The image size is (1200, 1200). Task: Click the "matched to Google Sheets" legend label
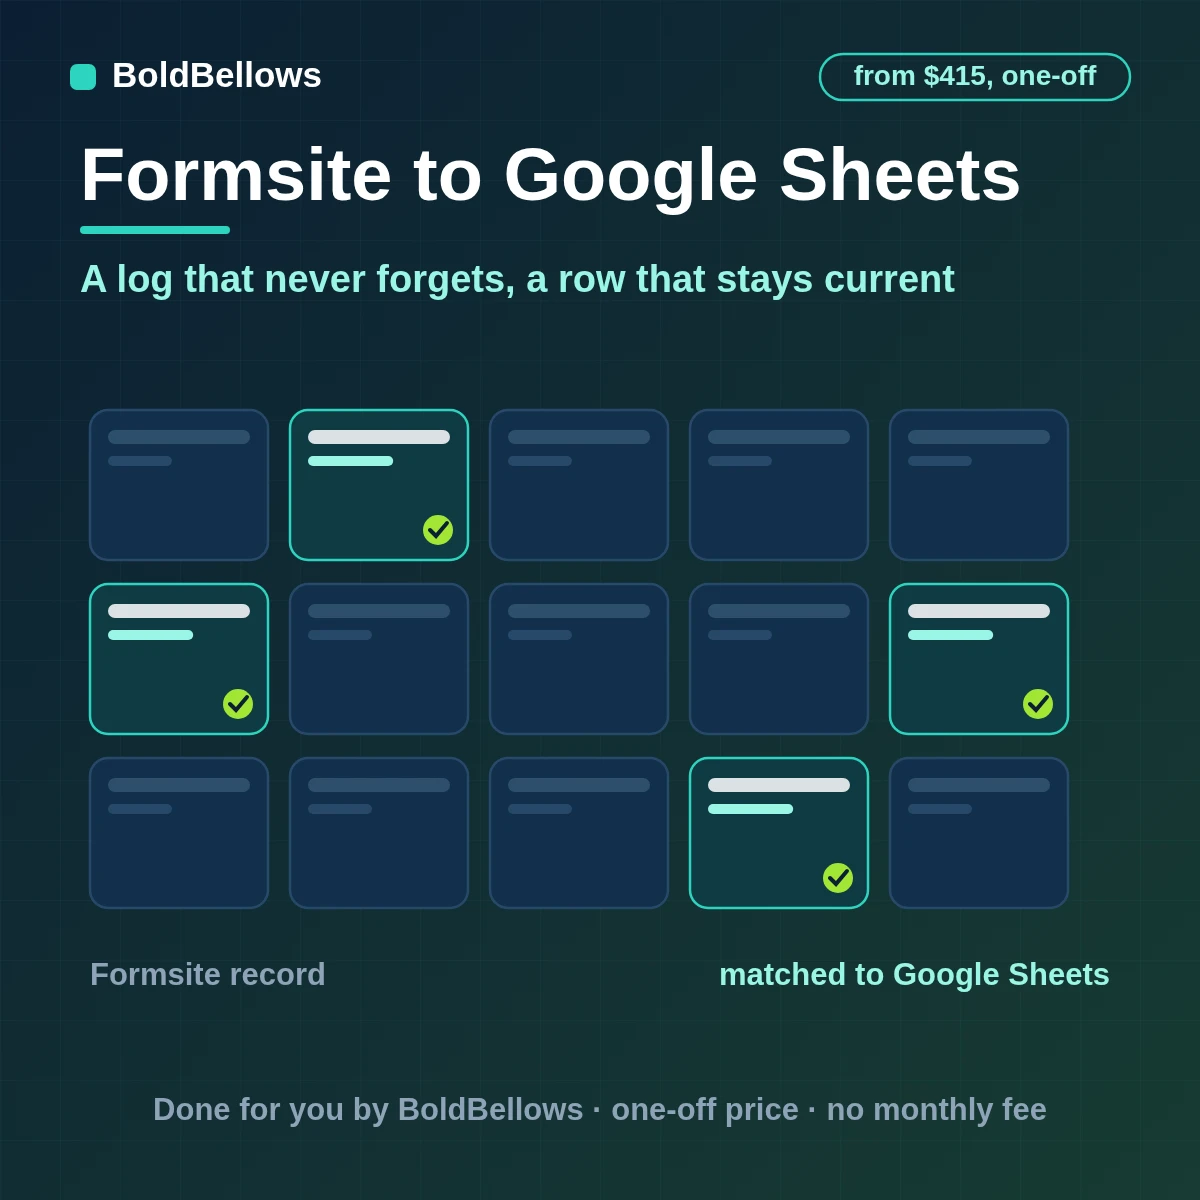click(x=914, y=974)
